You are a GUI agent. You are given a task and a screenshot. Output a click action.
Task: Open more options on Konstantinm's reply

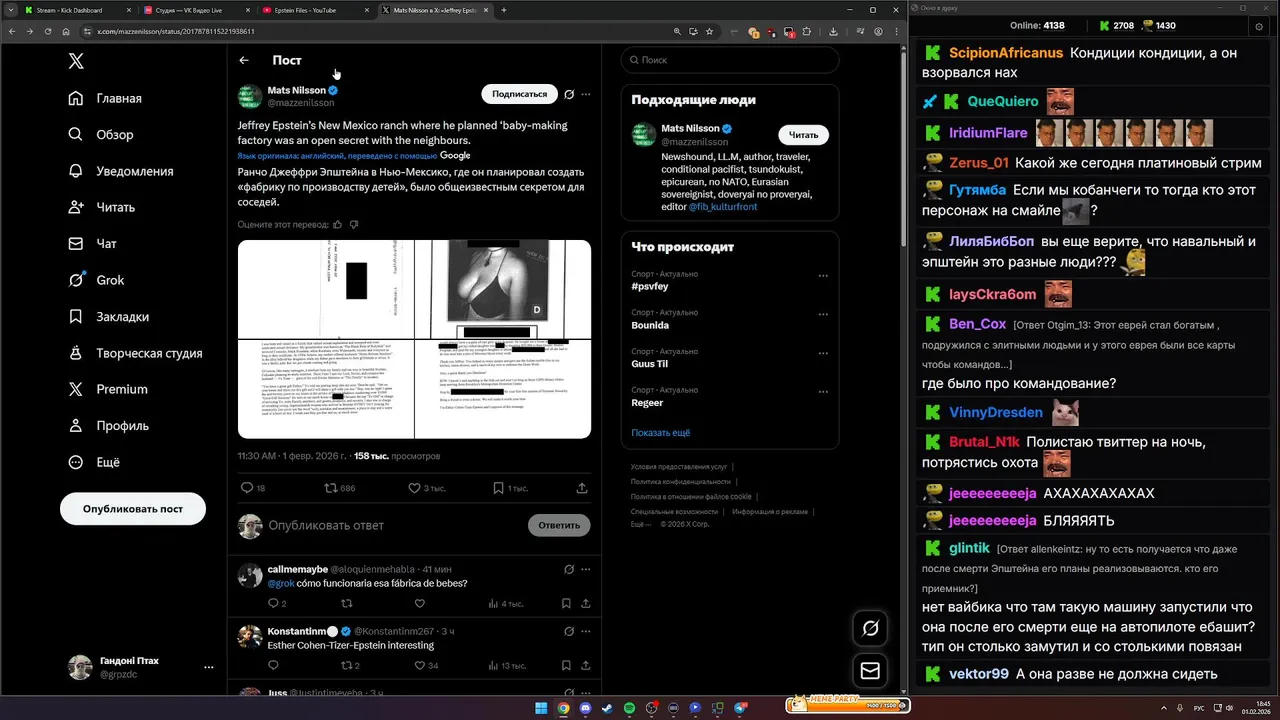point(586,631)
